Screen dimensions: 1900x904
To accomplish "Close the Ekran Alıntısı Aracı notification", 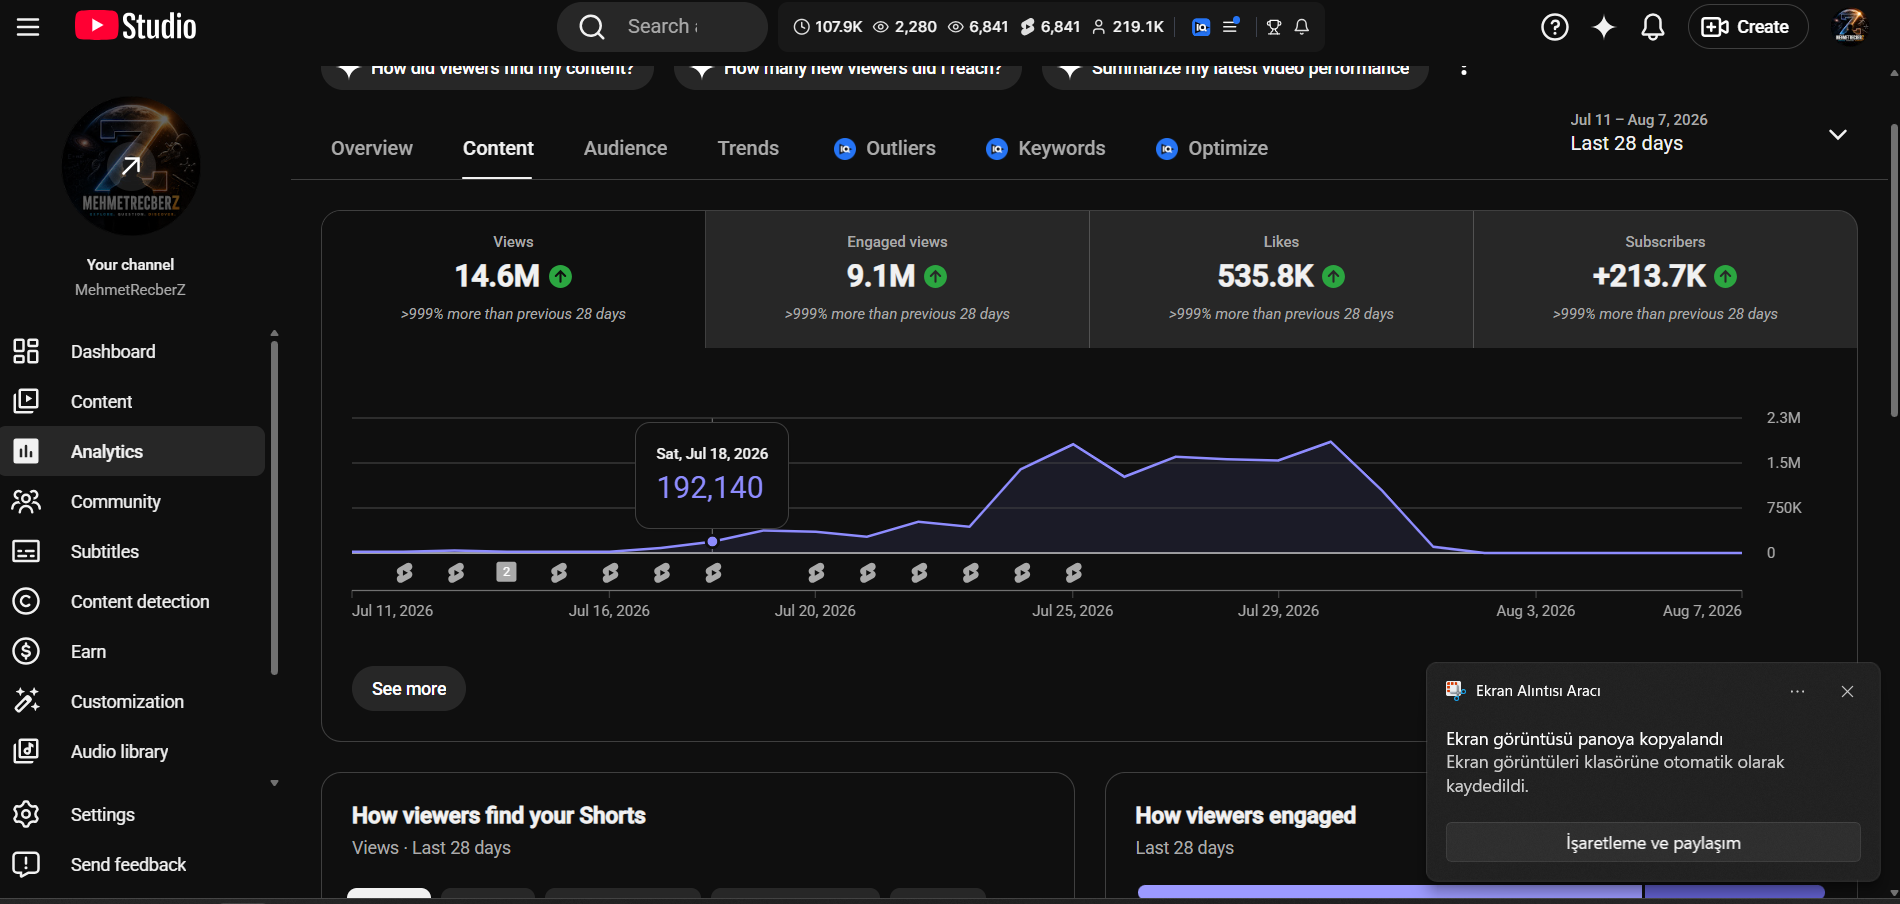I will tap(1847, 691).
